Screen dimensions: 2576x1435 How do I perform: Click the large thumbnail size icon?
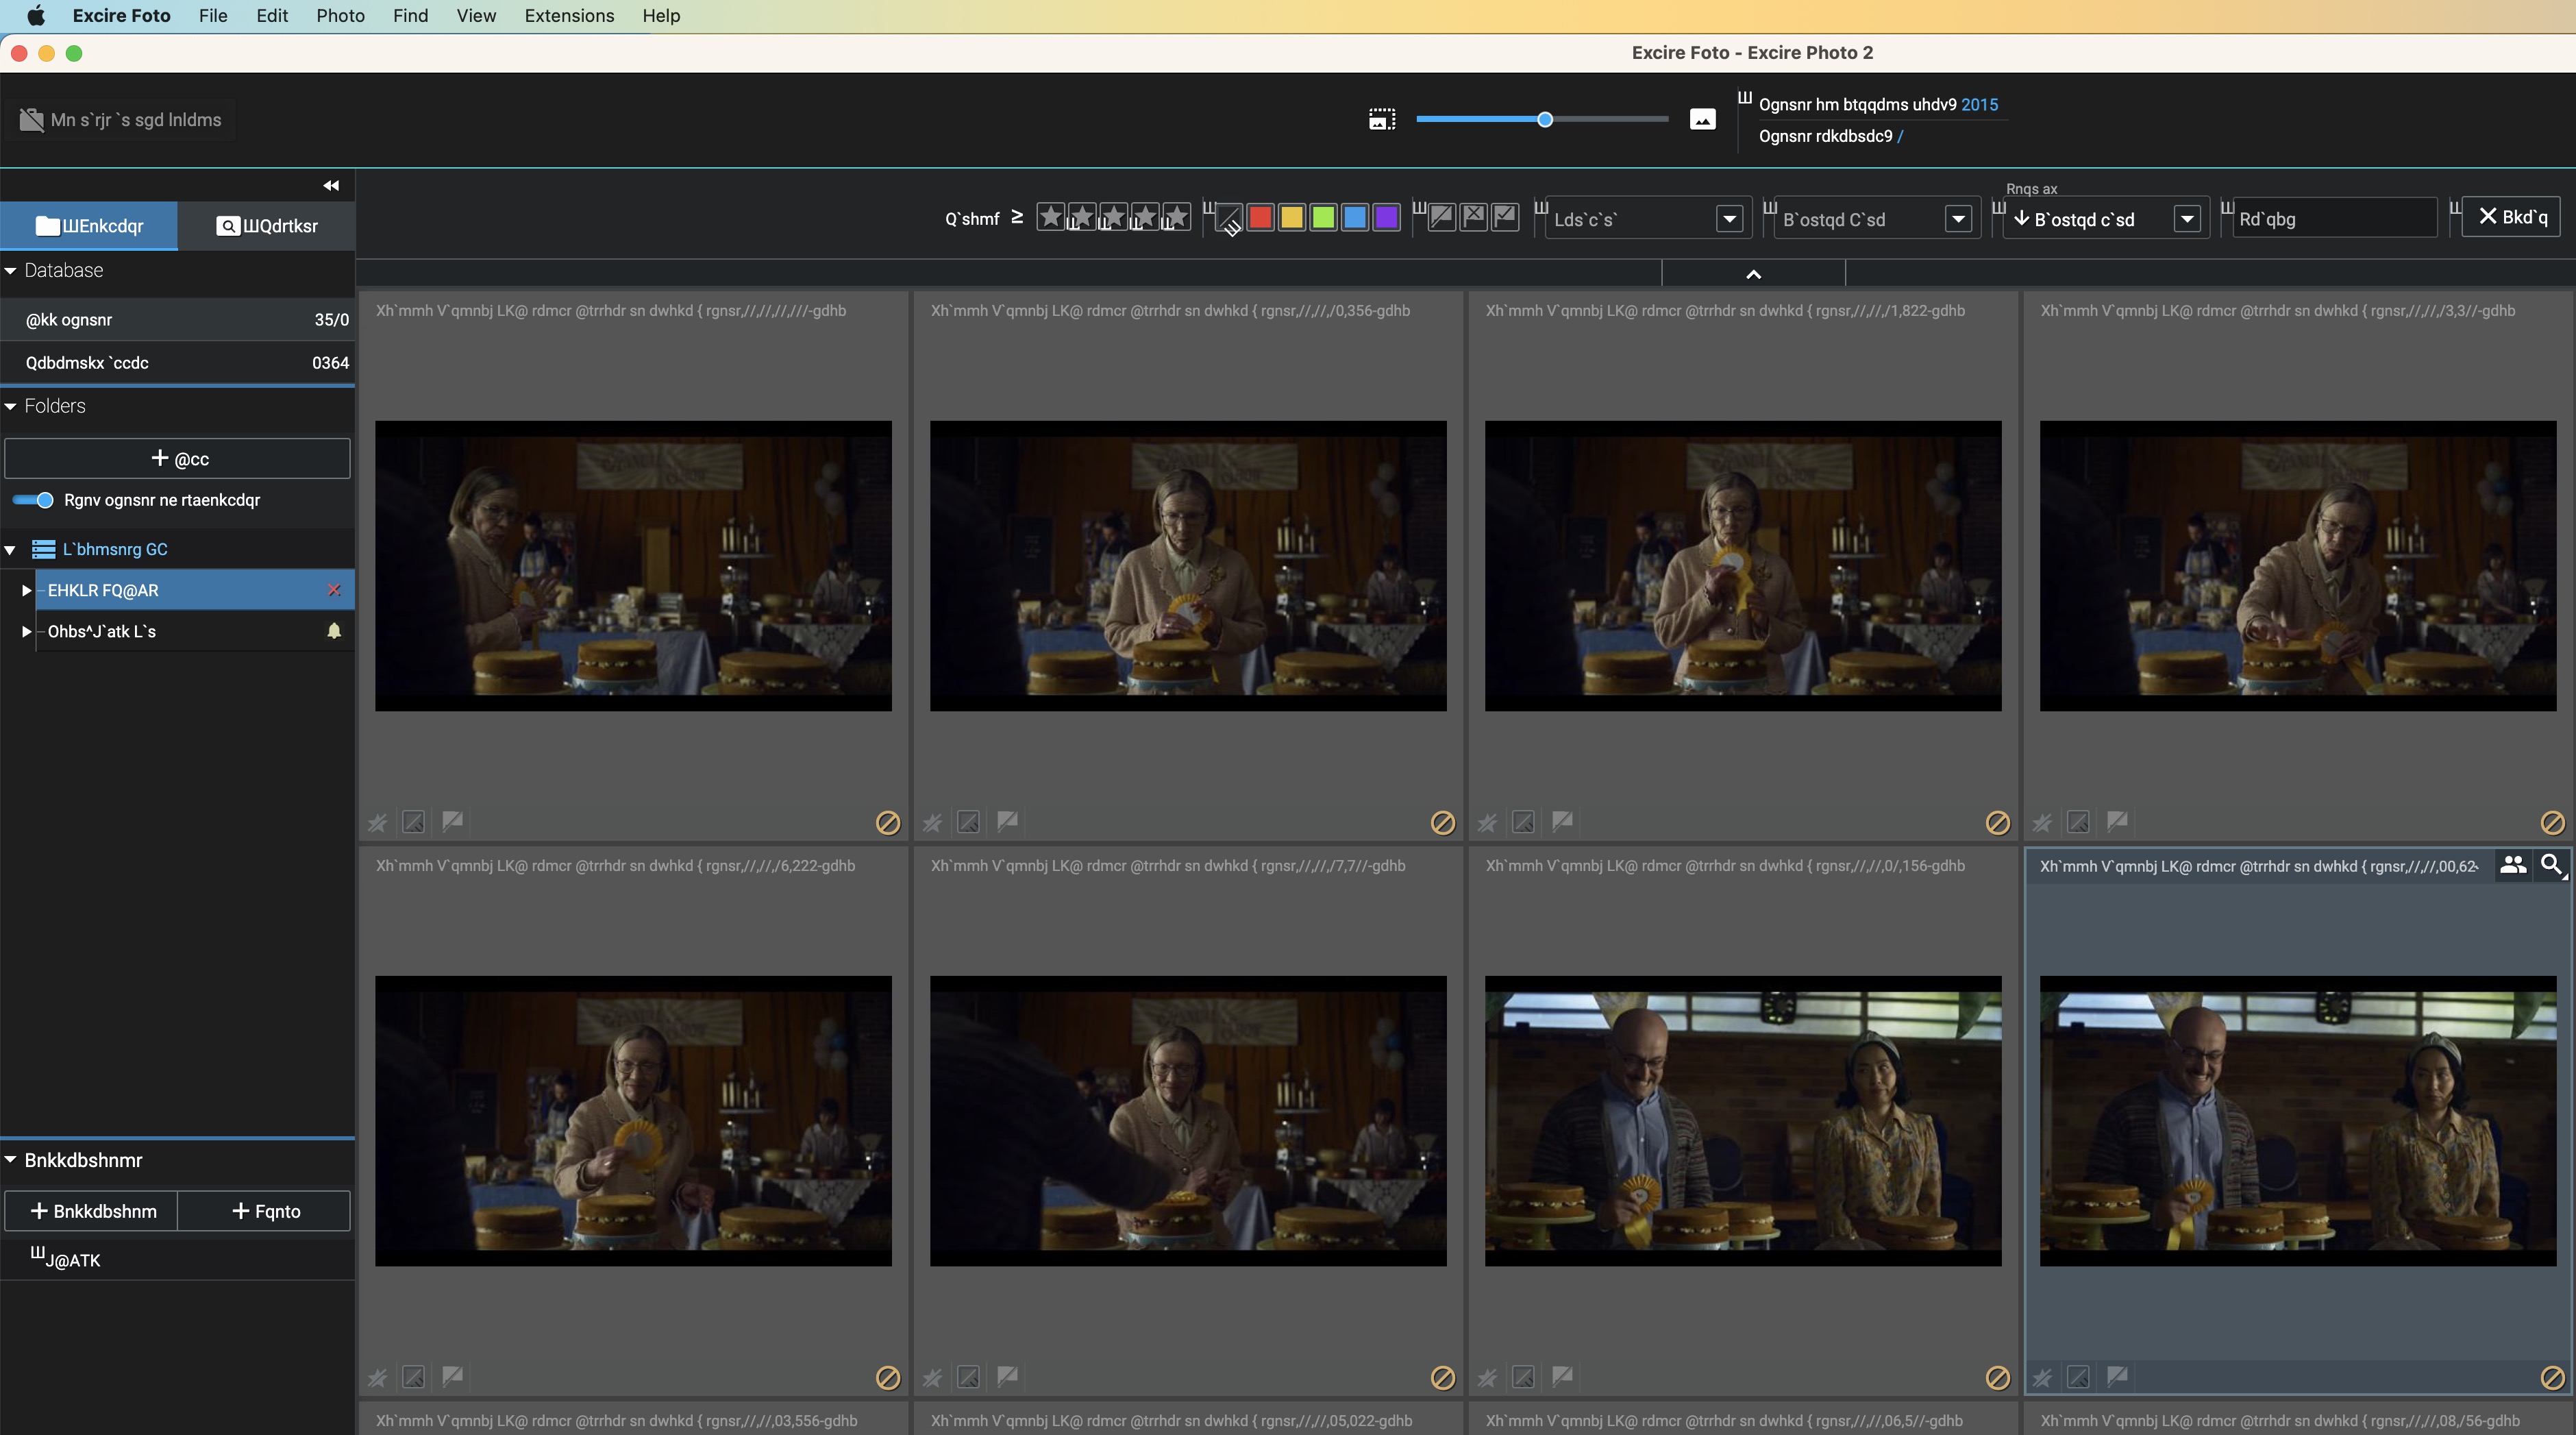(x=1702, y=120)
